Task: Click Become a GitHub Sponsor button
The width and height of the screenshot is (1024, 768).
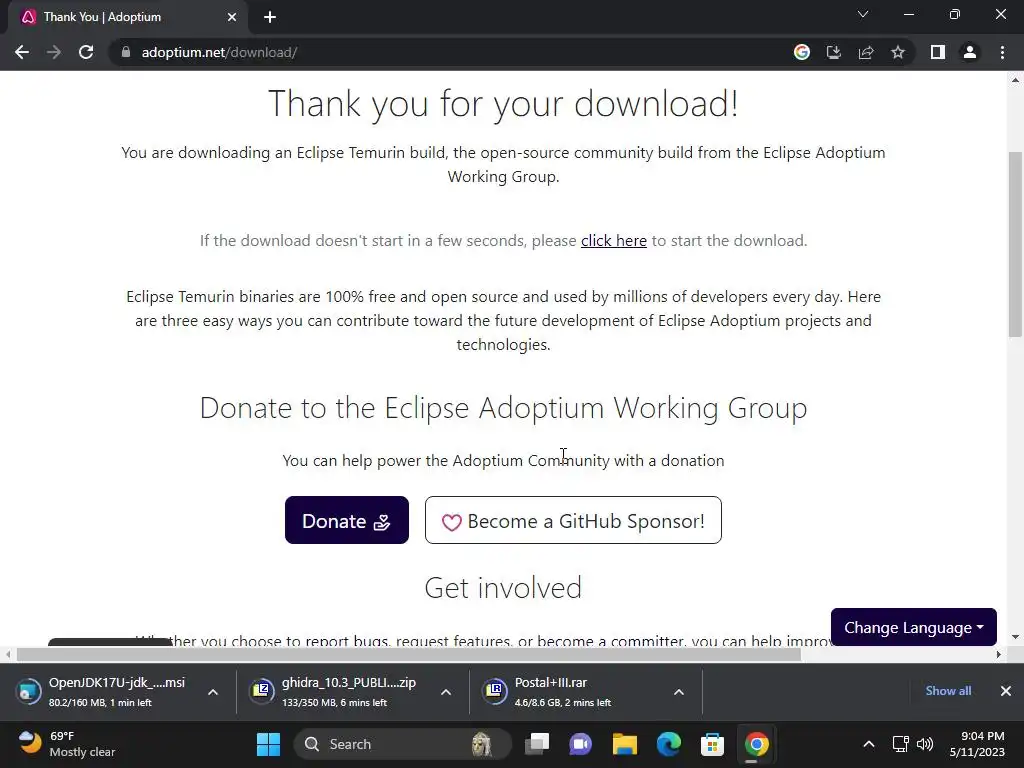Action: tap(573, 520)
